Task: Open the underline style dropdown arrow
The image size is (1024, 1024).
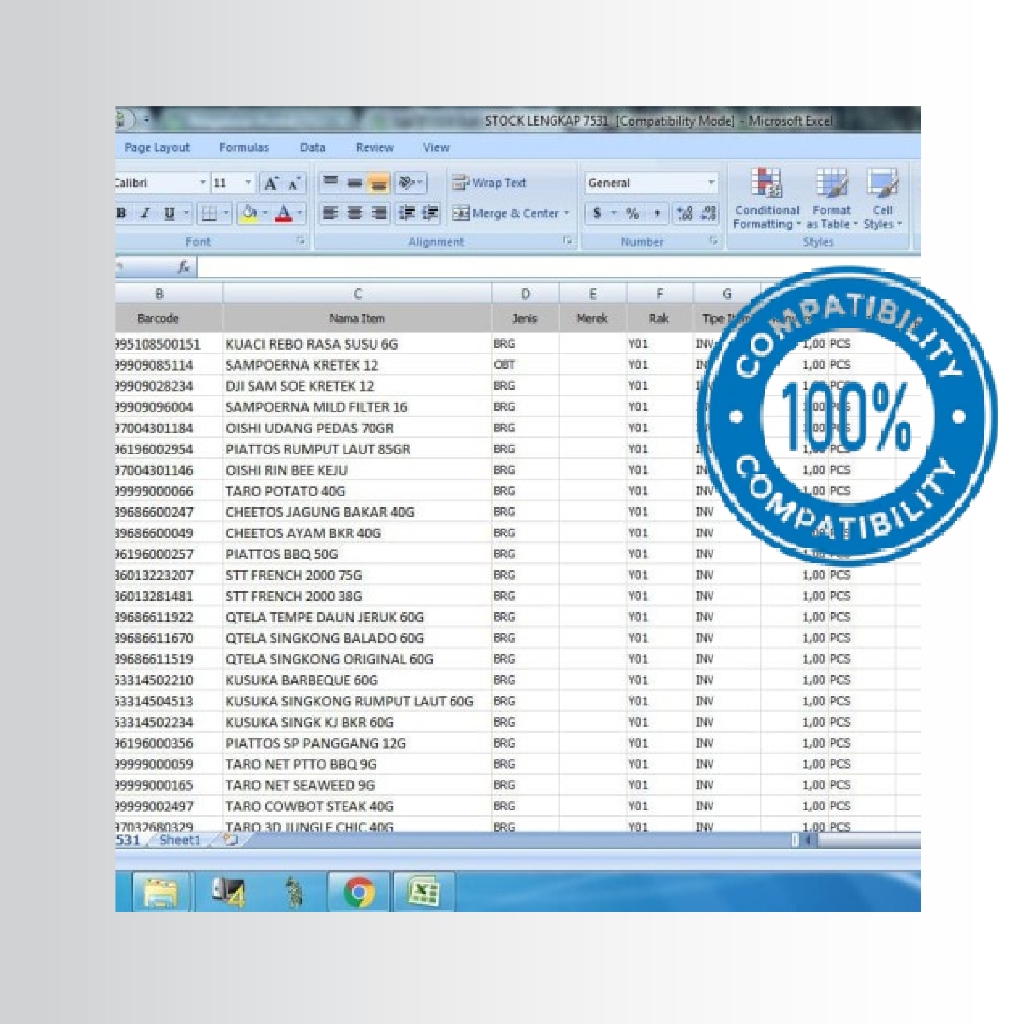Action: tap(186, 213)
